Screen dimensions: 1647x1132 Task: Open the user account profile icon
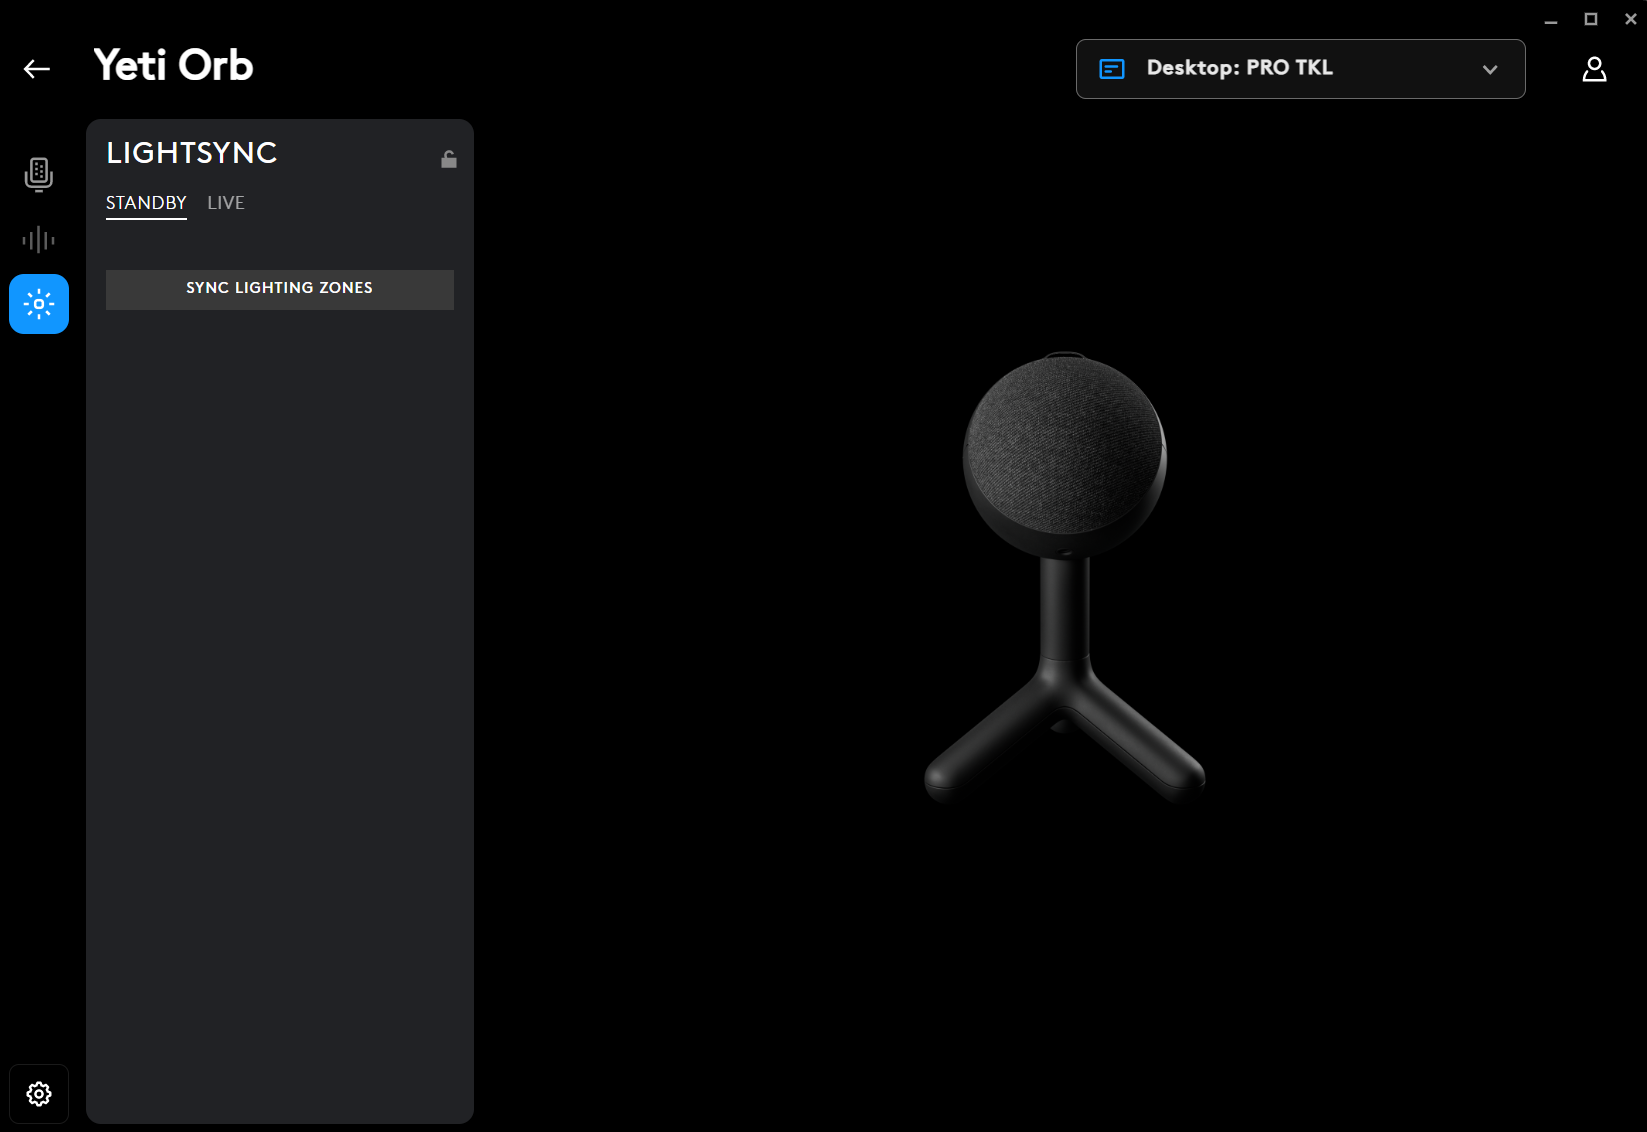coord(1594,69)
